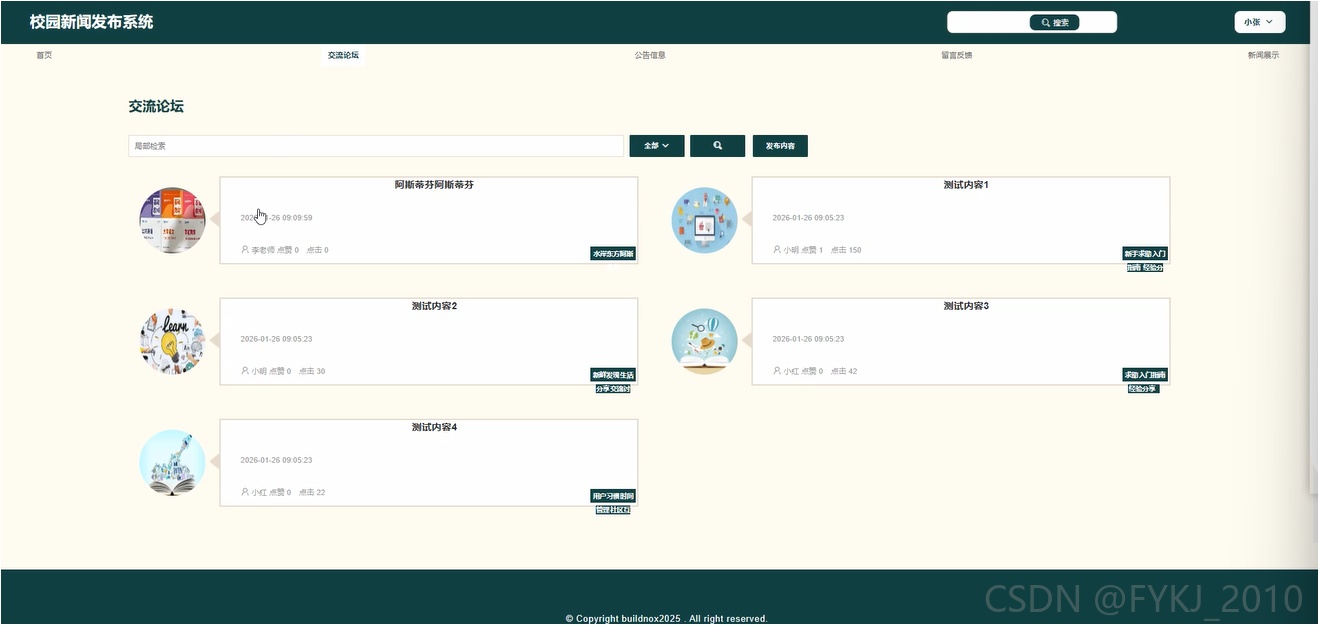
Task: Expand the 全部 category dropdown
Action: pos(657,146)
